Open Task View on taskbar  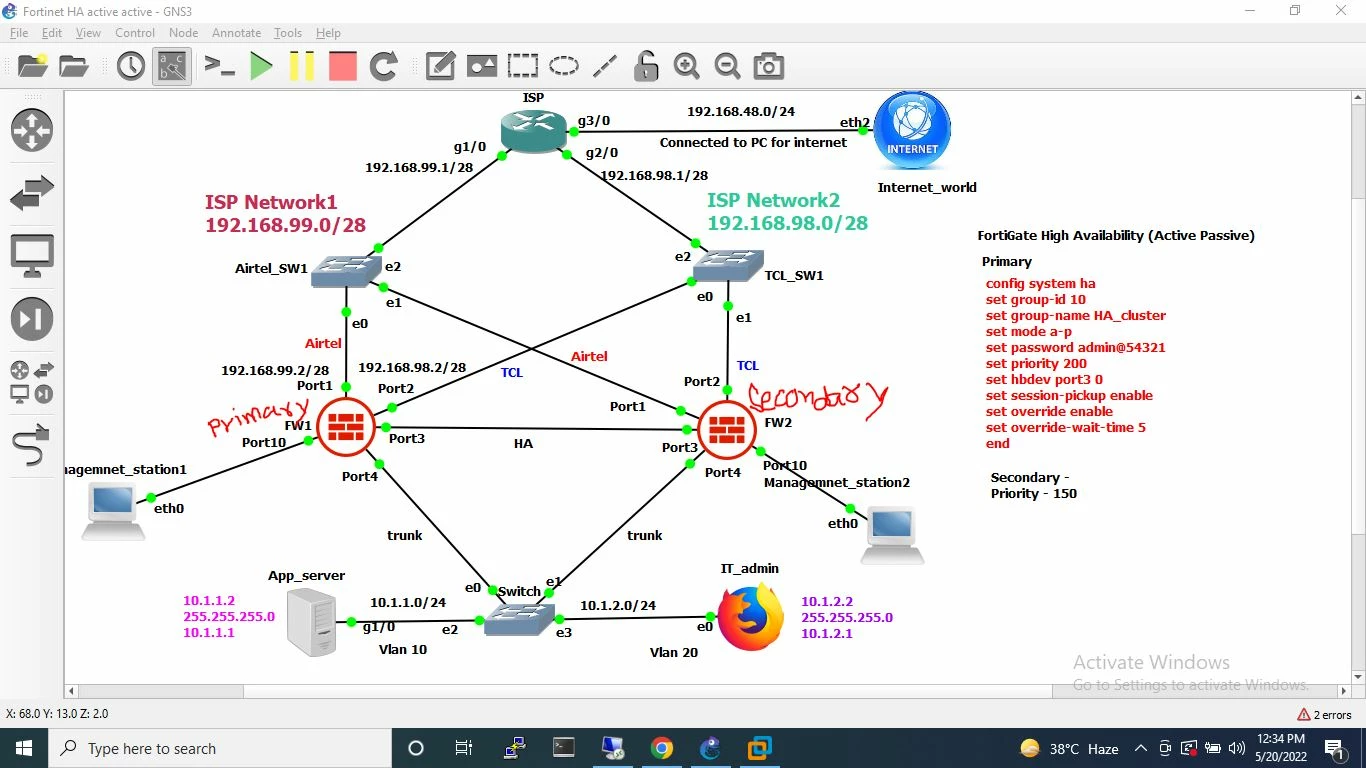point(464,748)
